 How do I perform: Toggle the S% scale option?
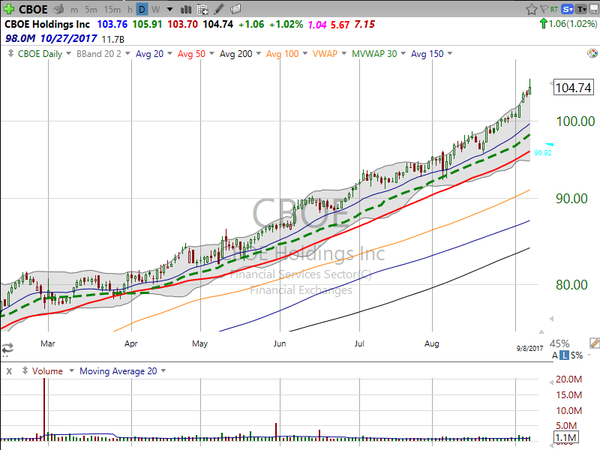[576, 355]
